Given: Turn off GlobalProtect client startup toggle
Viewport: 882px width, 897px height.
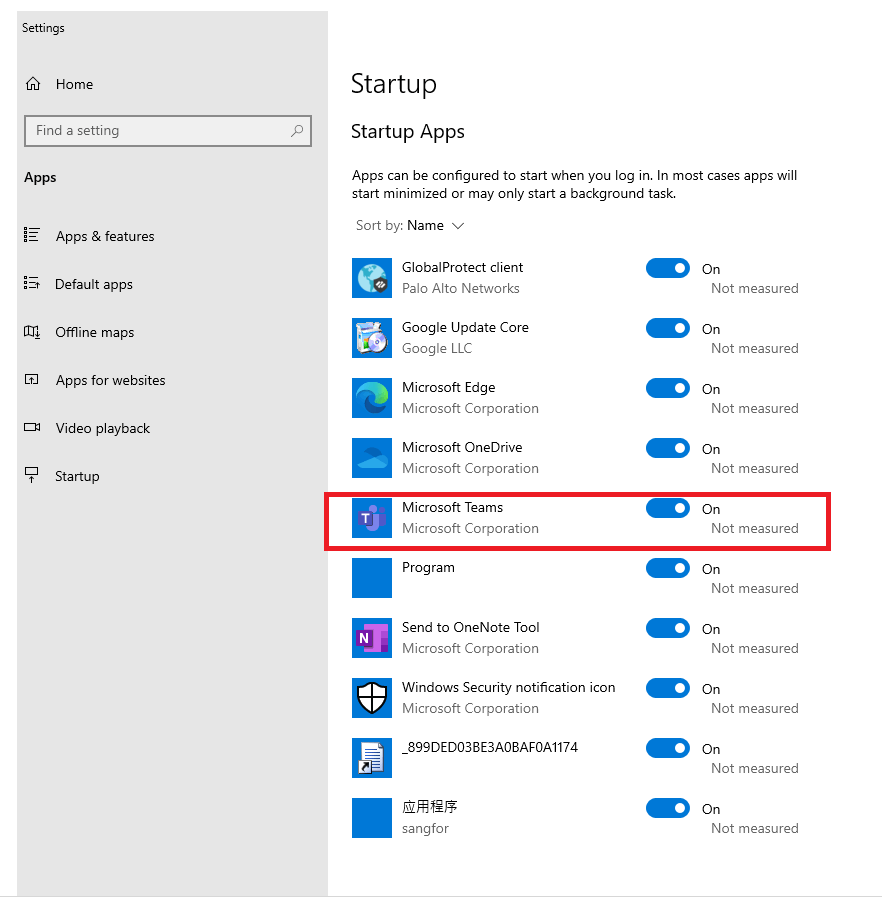Looking at the screenshot, I should 668,268.
